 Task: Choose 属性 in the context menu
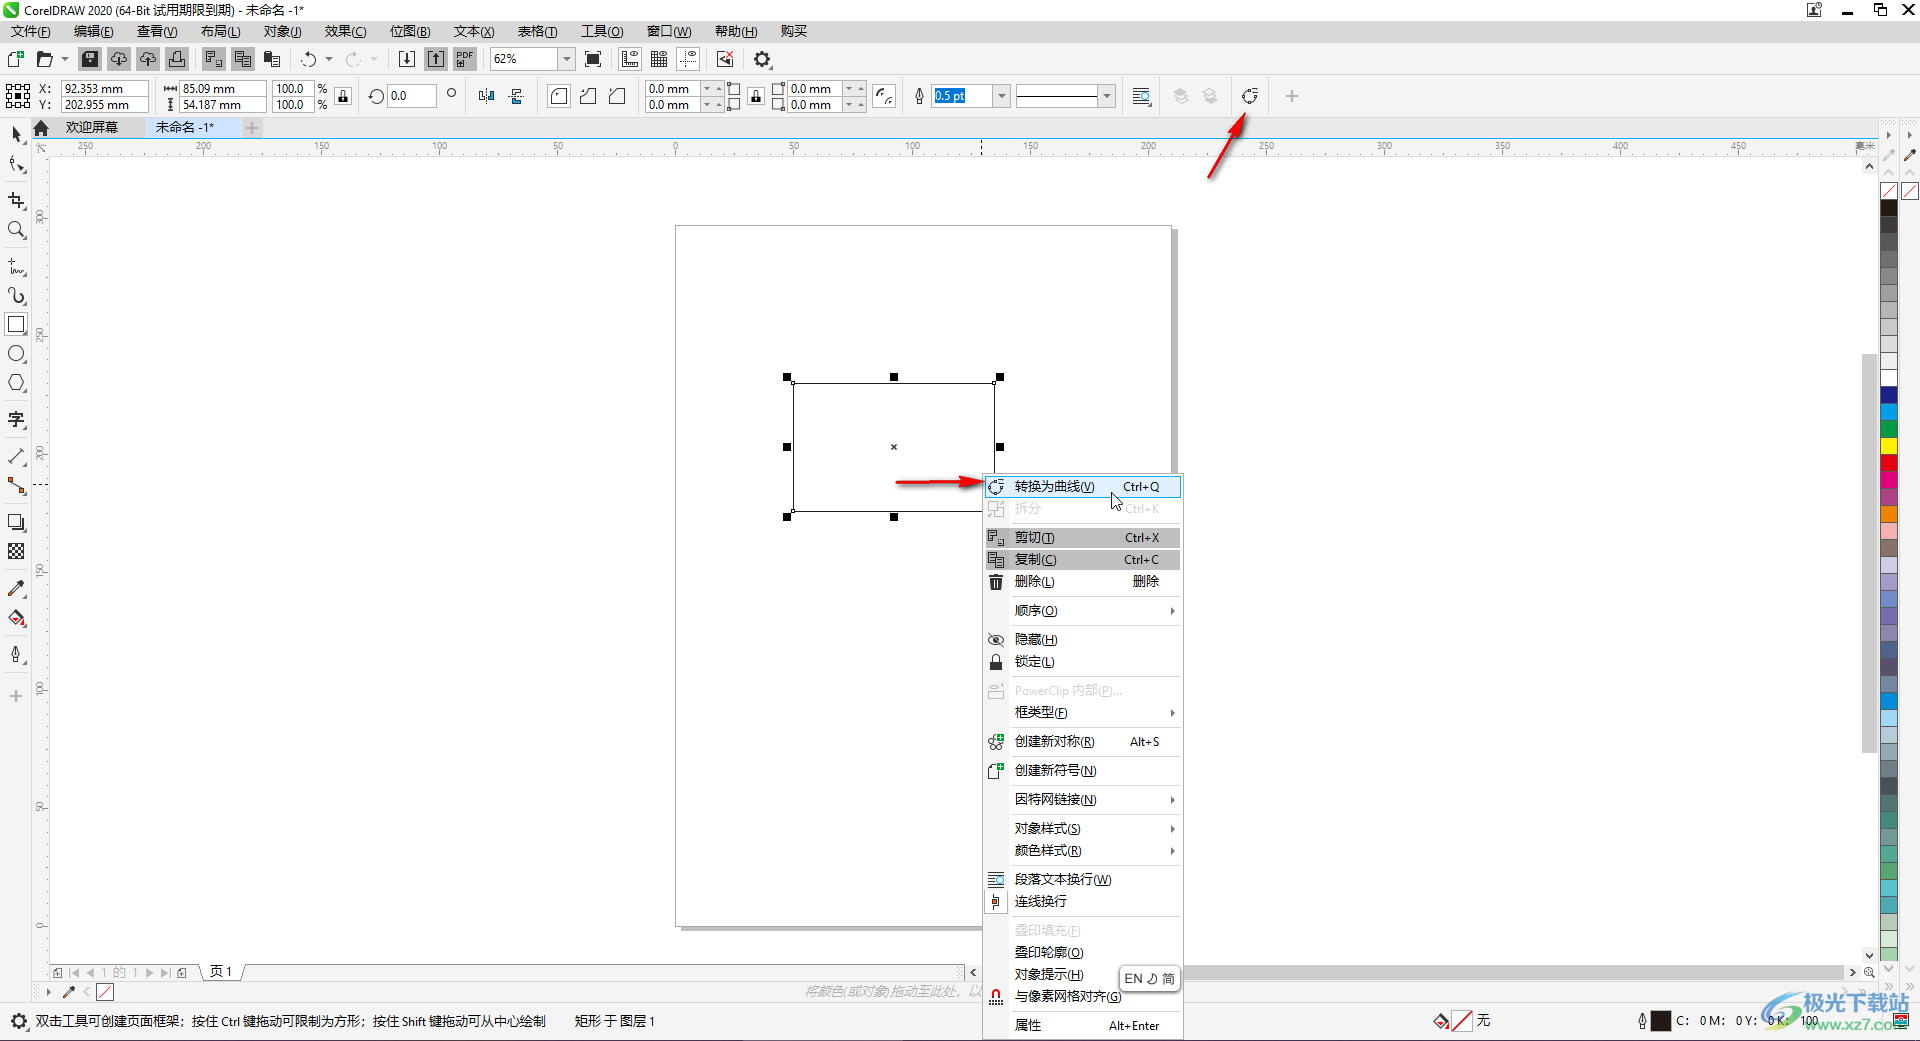coord(1083,1025)
